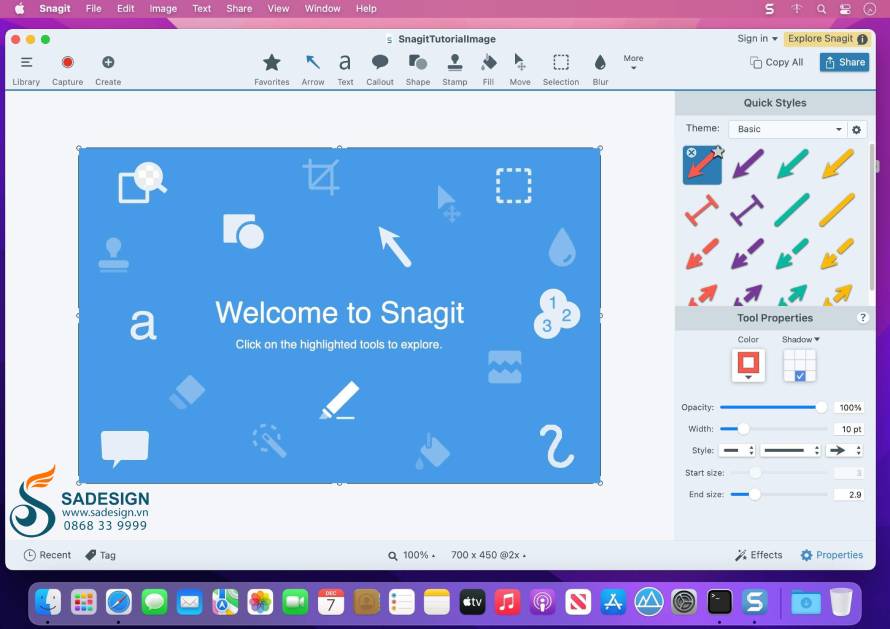890x629 pixels.
Task: Select the Blur tool
Action: point(600,70)
